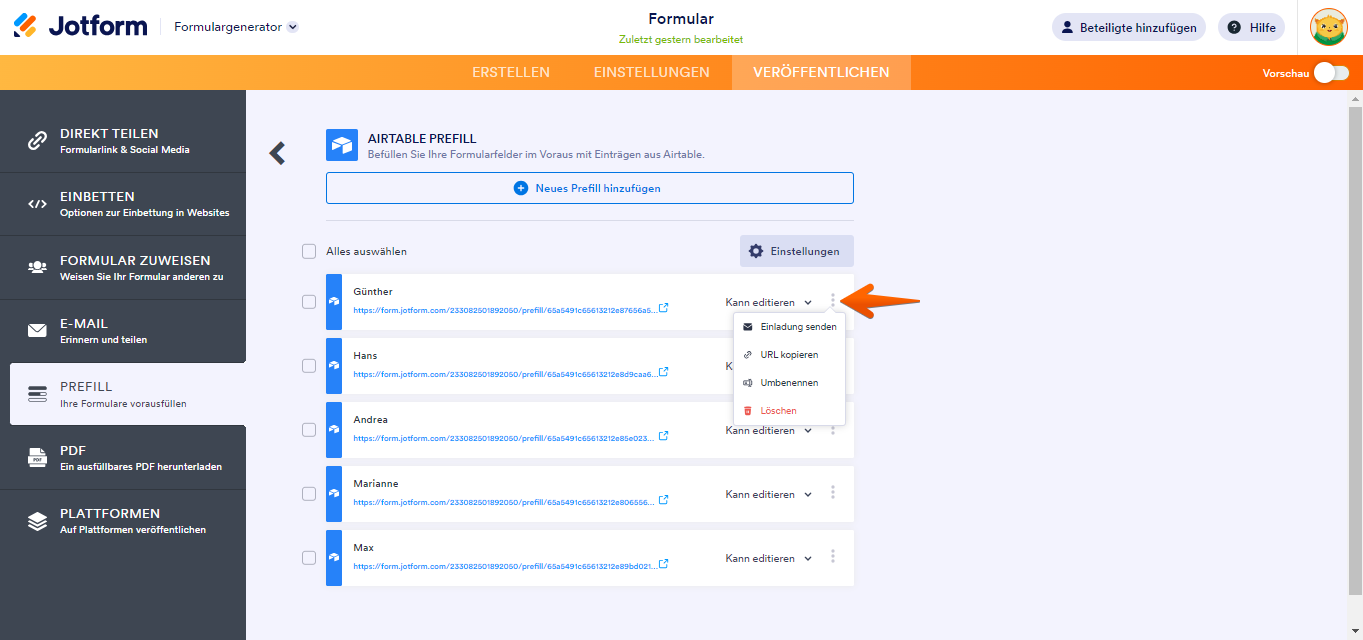
Task: Click the page's vertical scrollbar
Action: pos(1355,350)
